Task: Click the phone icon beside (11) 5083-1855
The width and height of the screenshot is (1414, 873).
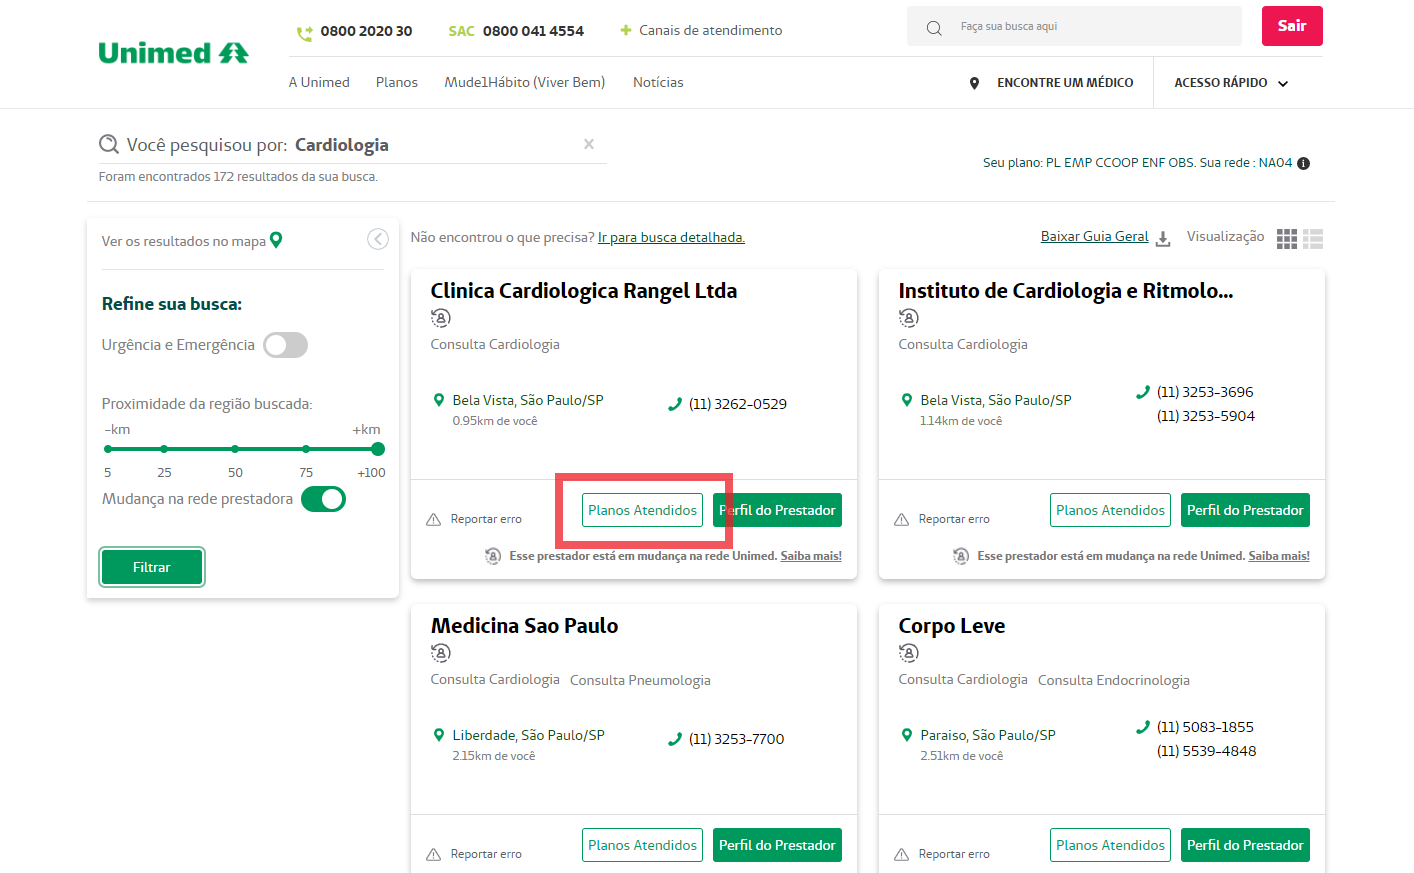Action: coord(1142,727)
